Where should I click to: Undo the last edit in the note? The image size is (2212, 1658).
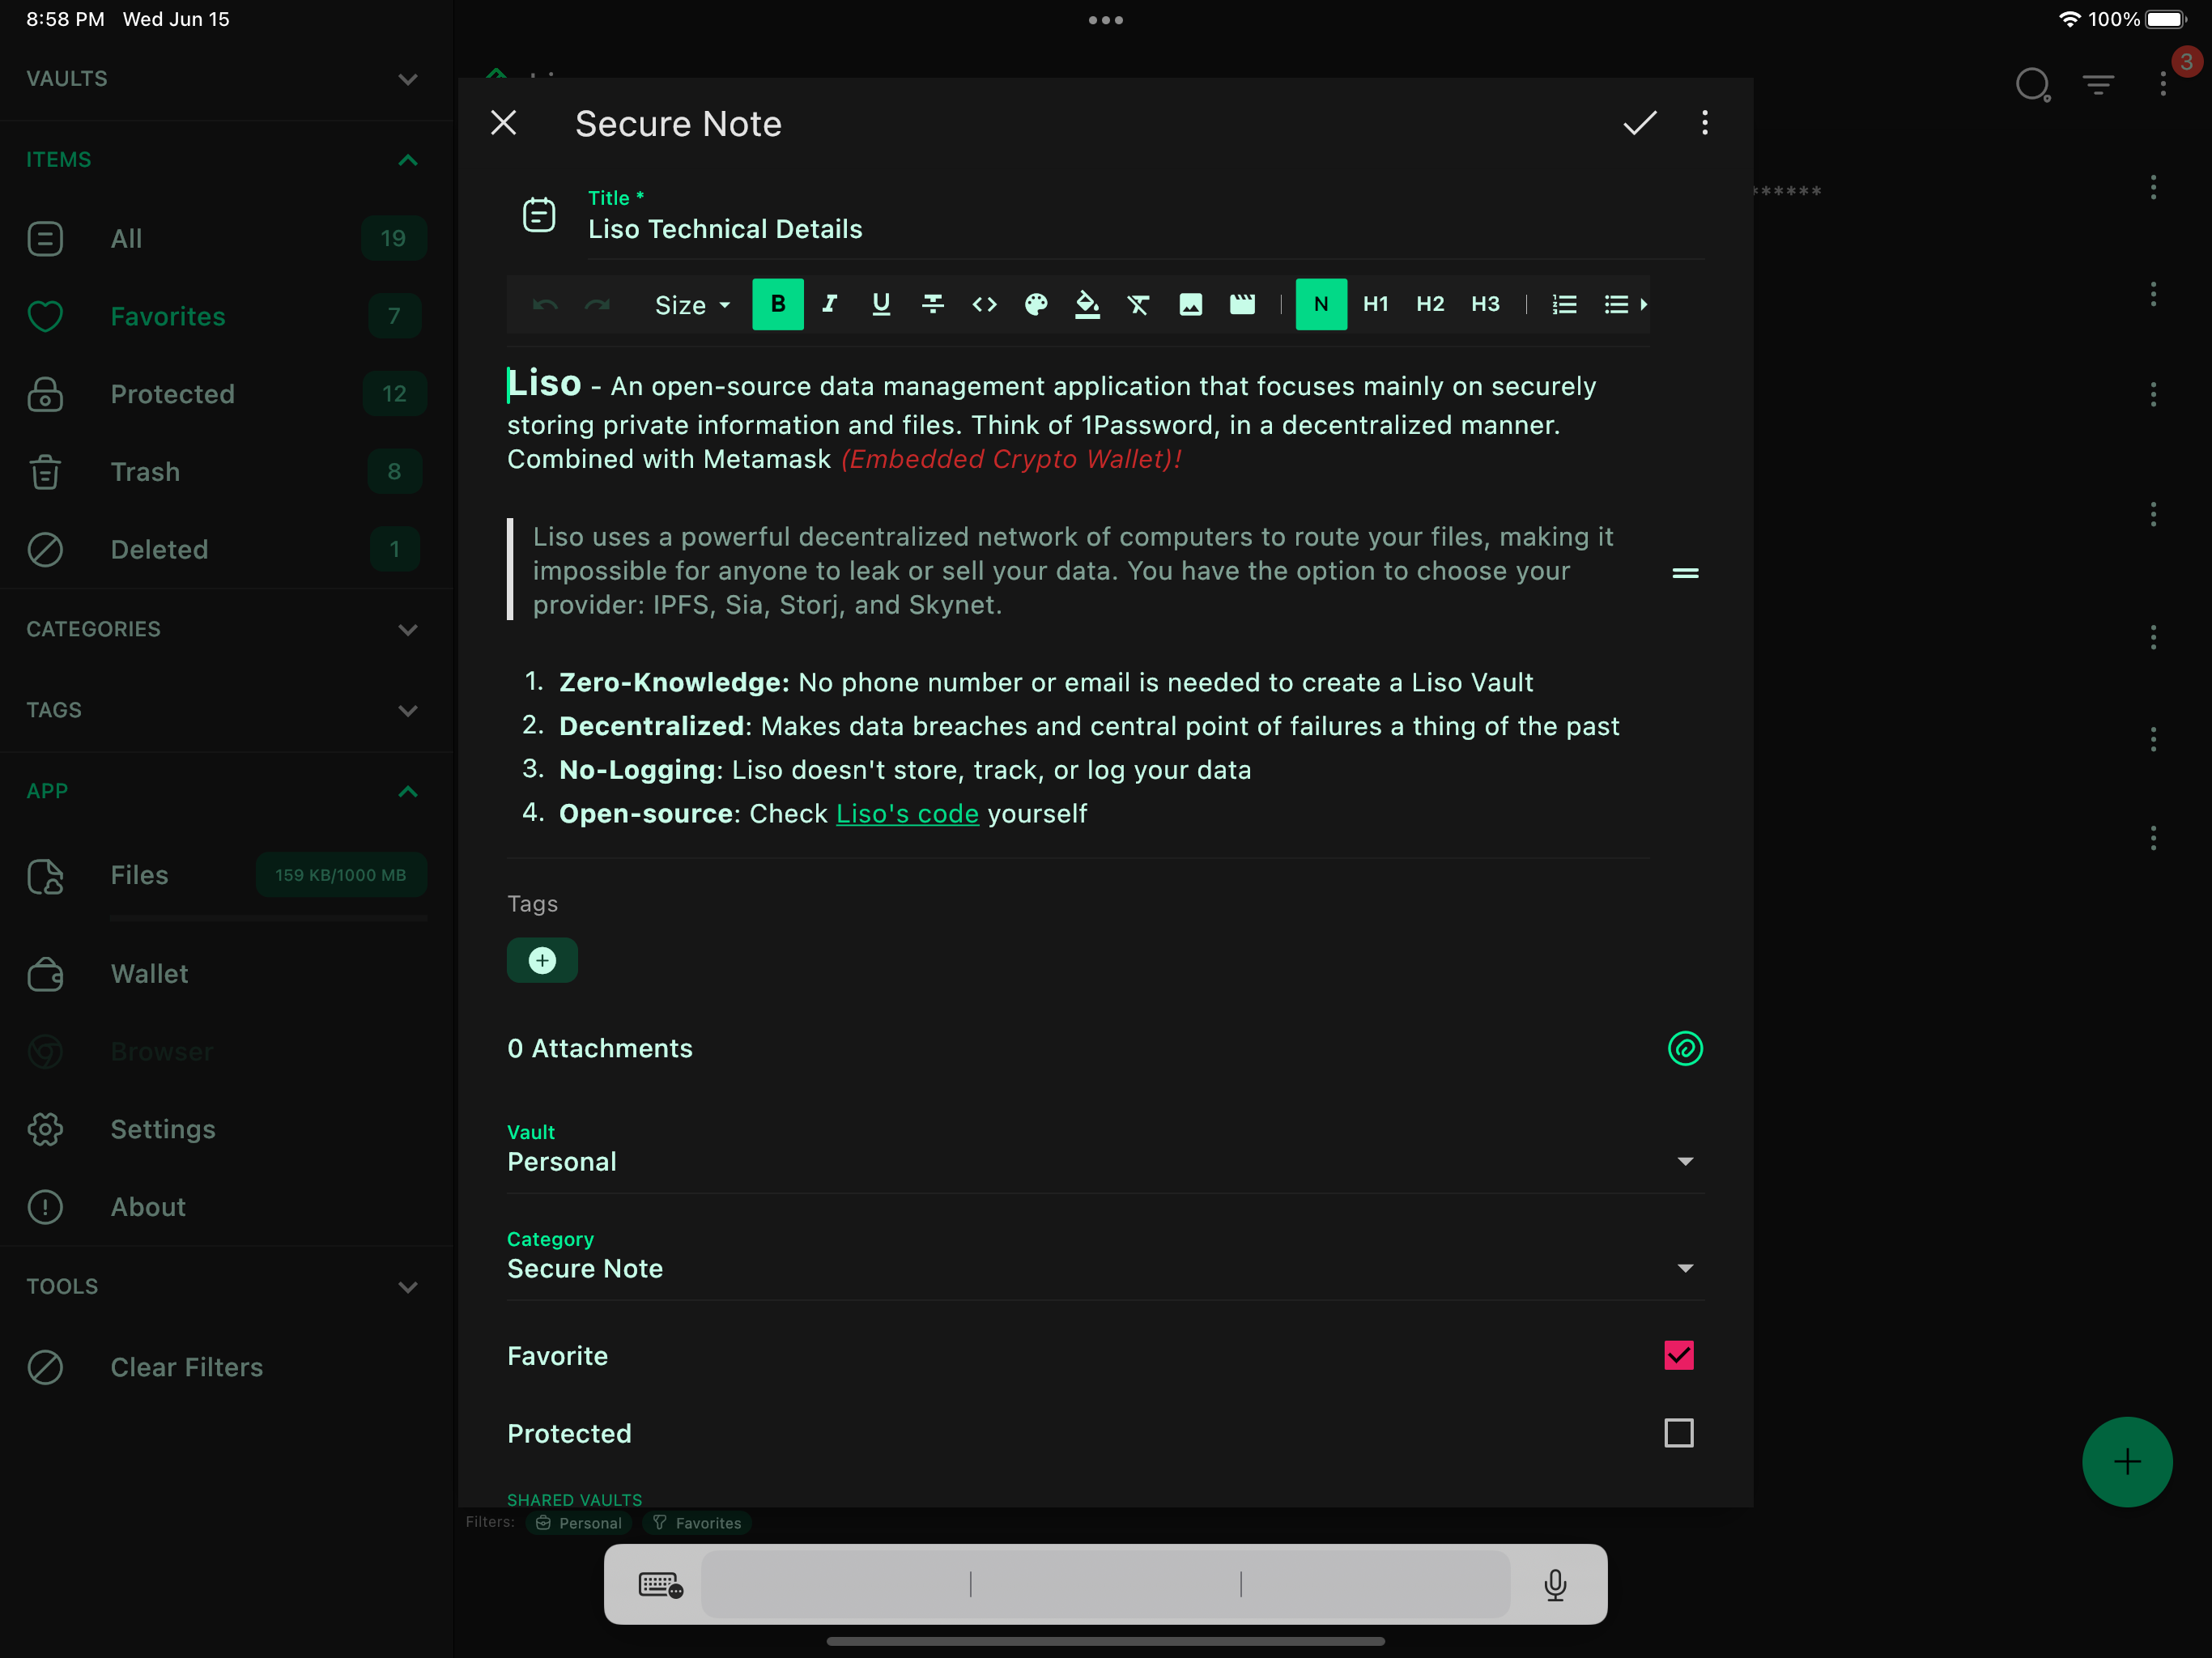545,305
